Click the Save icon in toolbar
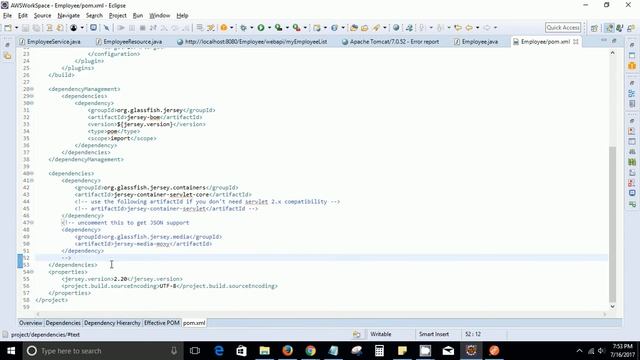Image resolution: width=640 pixels, height=360 pixels. coord(25,28)
